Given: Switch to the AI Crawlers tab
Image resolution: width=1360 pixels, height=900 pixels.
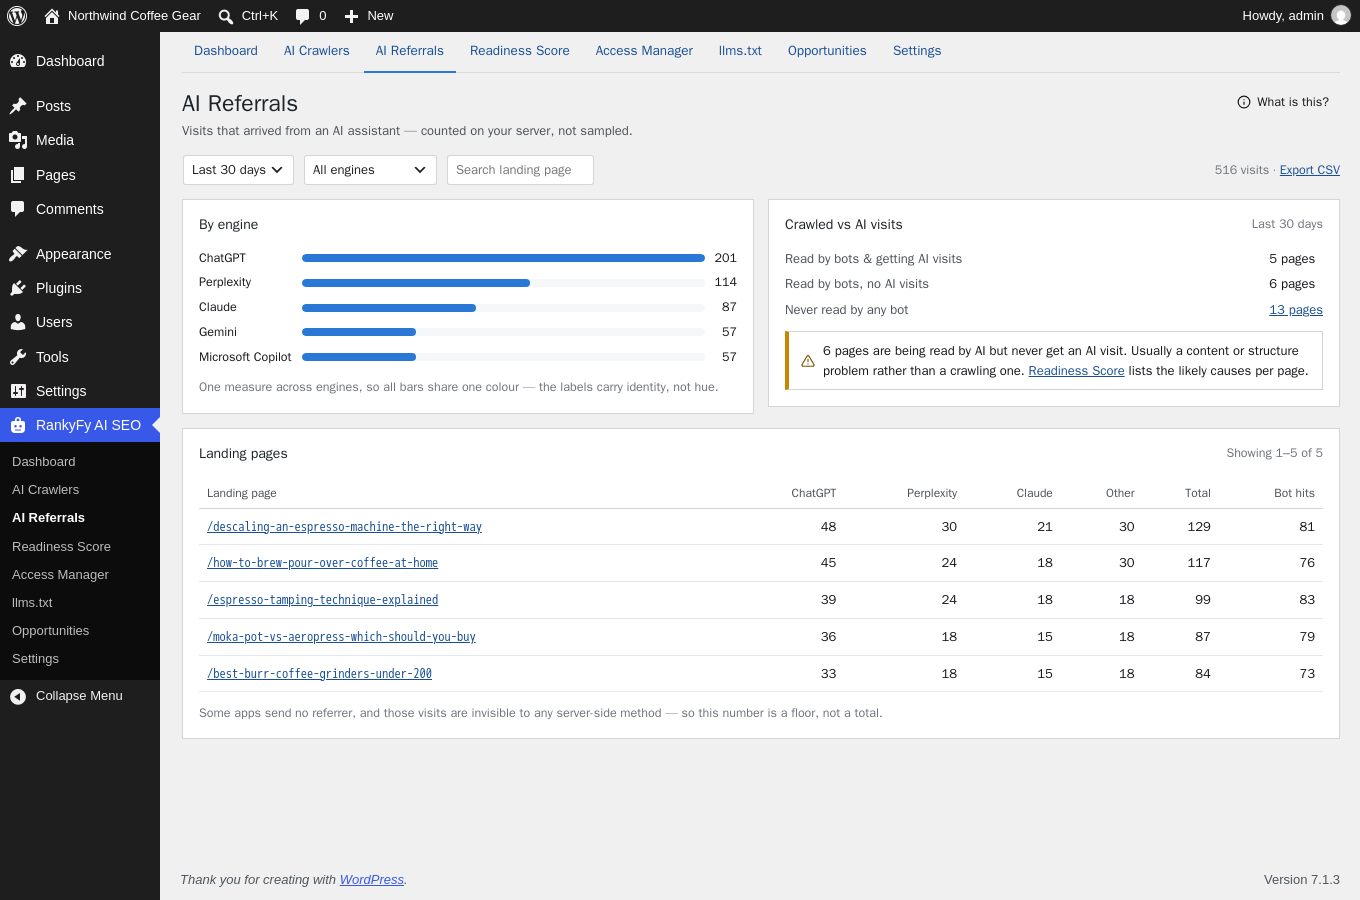Looking at the screenshot, I should [x=317, y=51].
